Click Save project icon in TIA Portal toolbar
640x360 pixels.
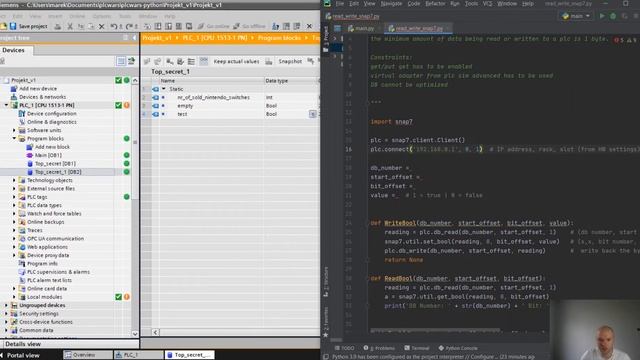point(13,26)
